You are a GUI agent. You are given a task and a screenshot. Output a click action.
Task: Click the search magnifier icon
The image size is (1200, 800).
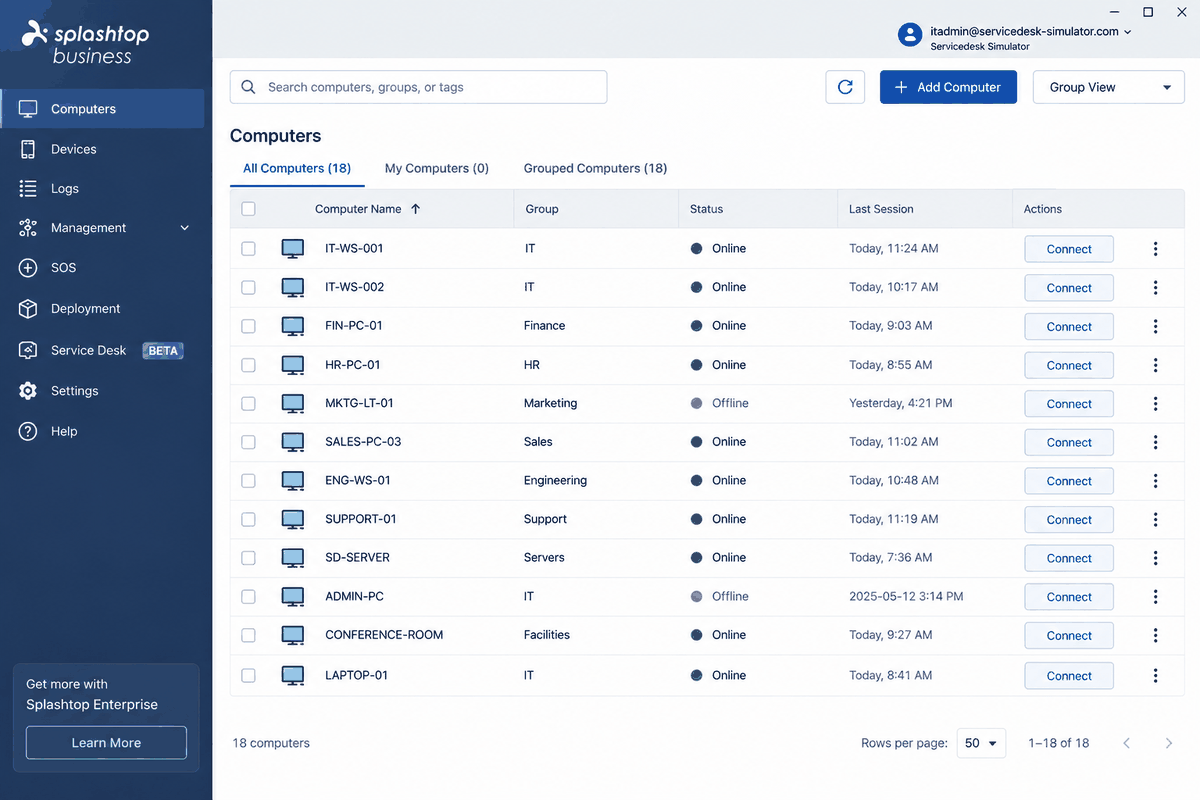pos(247,87)
